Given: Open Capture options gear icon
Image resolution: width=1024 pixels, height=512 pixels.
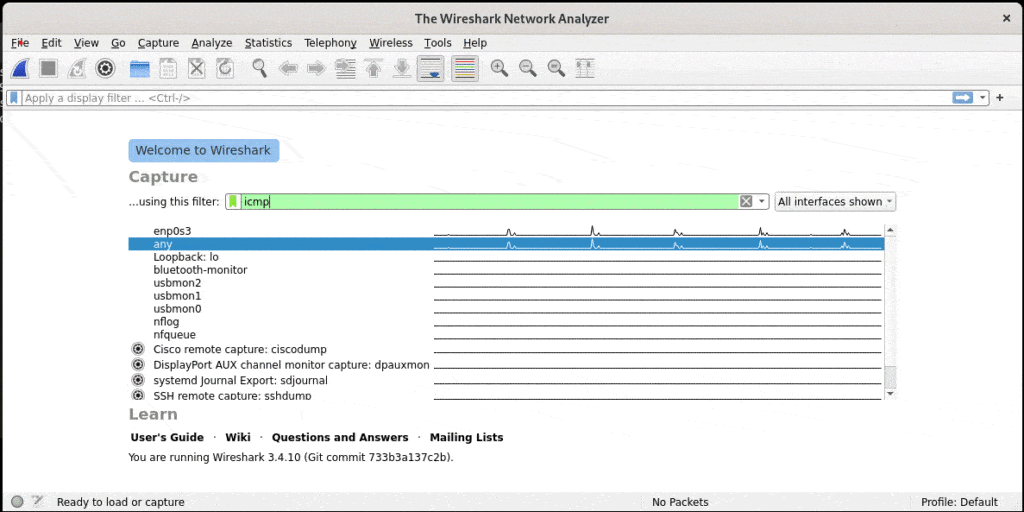Looking at the screenshot, I should [x=105, y=68].
